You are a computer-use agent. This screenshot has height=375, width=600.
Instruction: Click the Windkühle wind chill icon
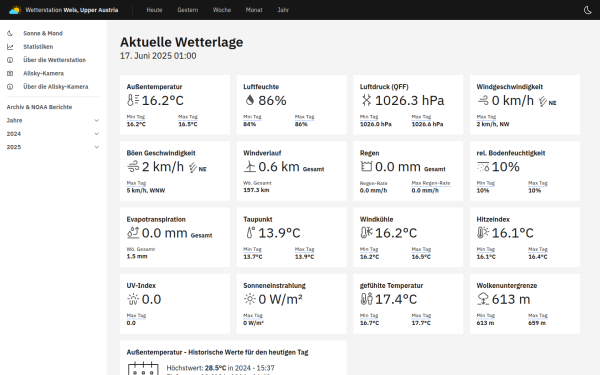click(366, 233)
